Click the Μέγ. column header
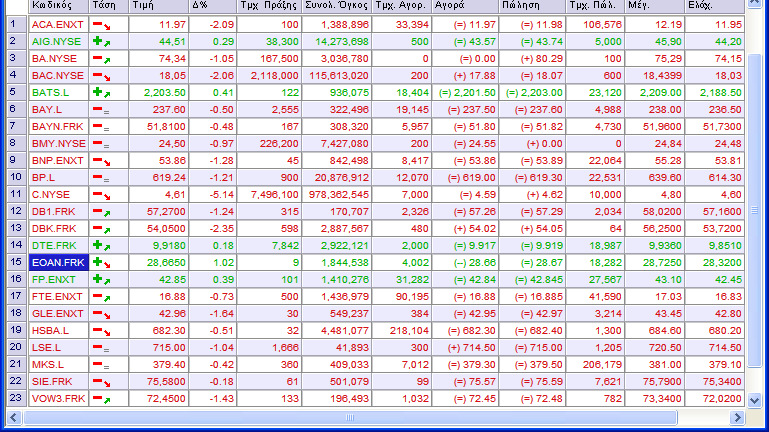Viewport: 769px width, 432px height. (x=655, y=6)
